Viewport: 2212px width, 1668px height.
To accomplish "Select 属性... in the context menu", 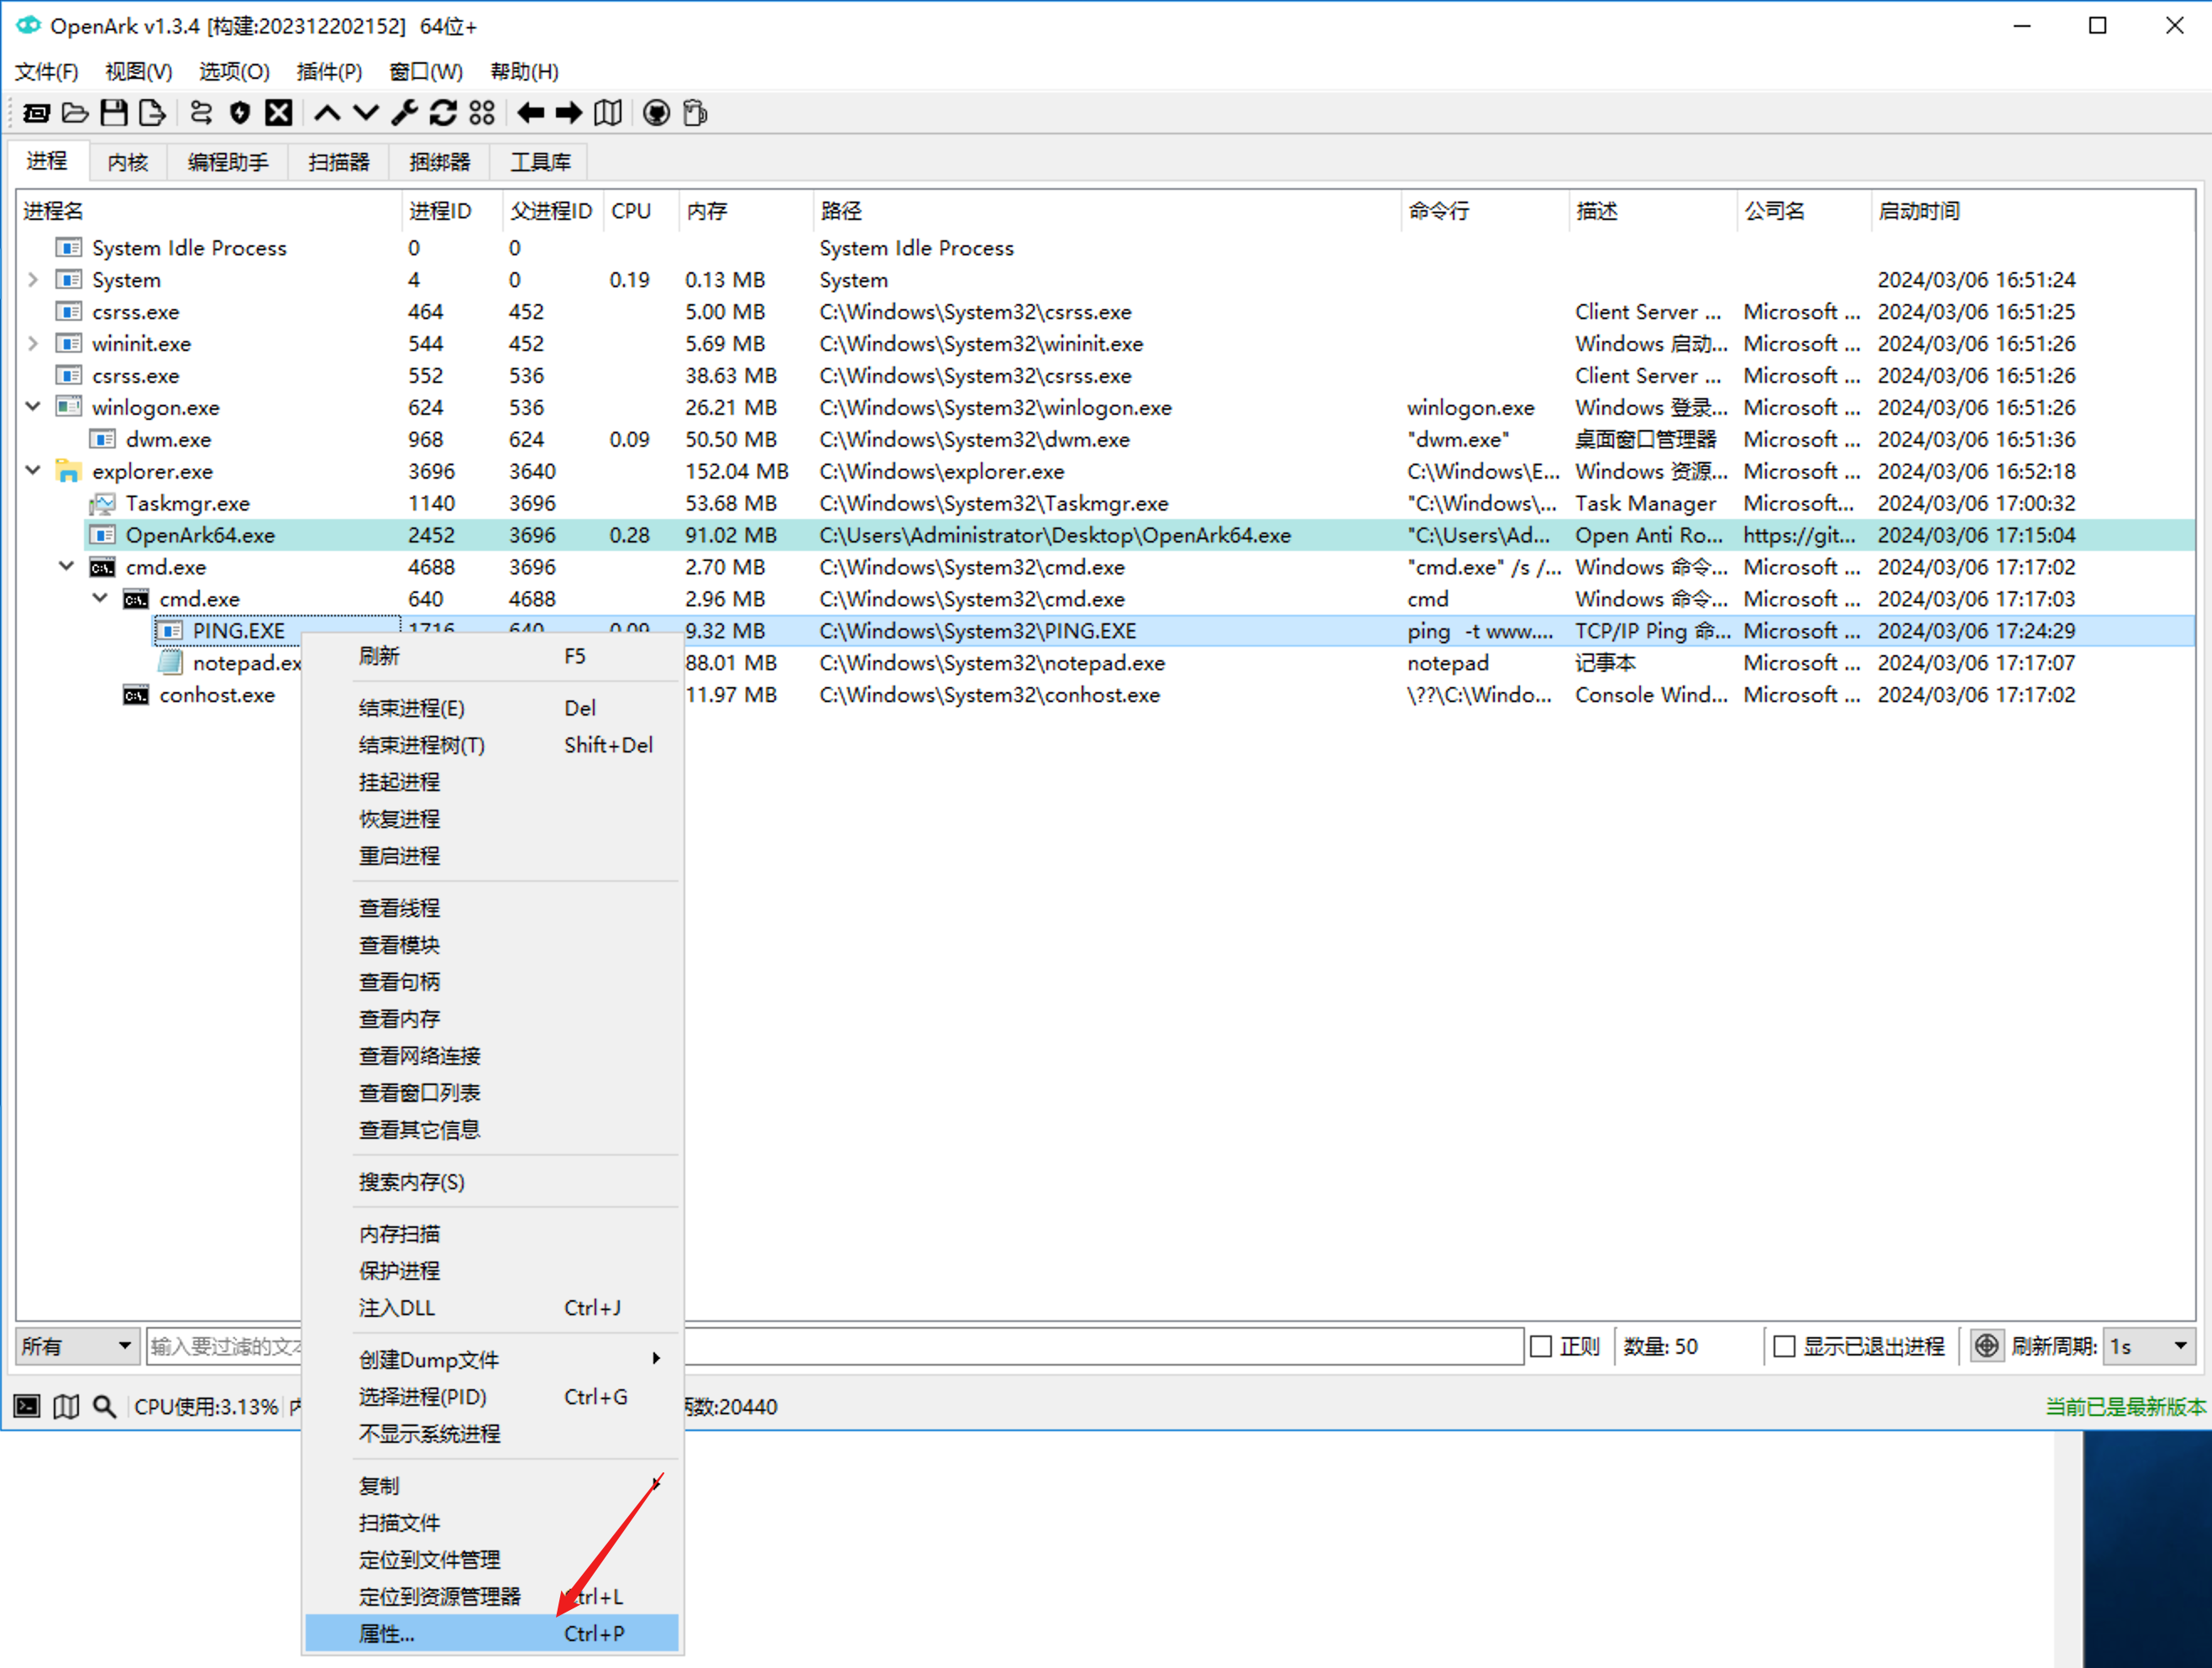I will pyautogui.click(x=386, y=1633).
